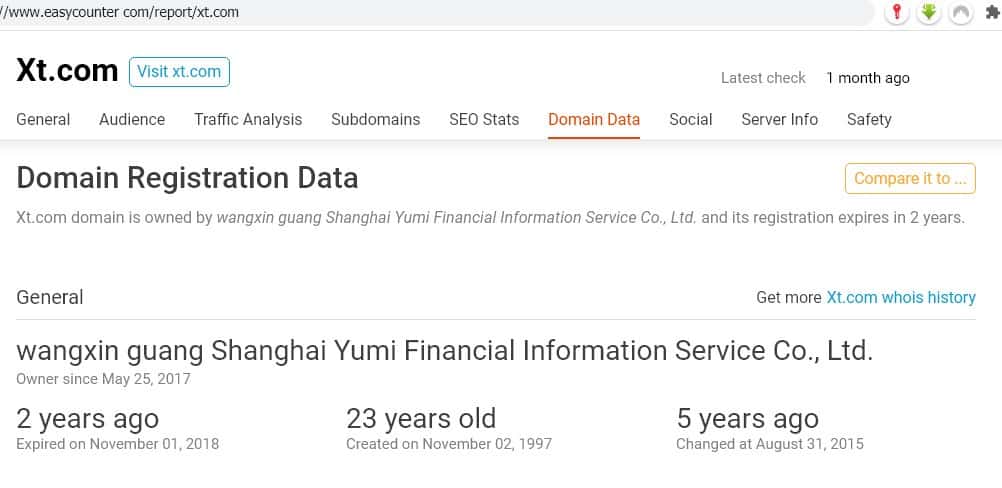
Task: Click the Xt.com site title heading
Action: tap(67, 71)
